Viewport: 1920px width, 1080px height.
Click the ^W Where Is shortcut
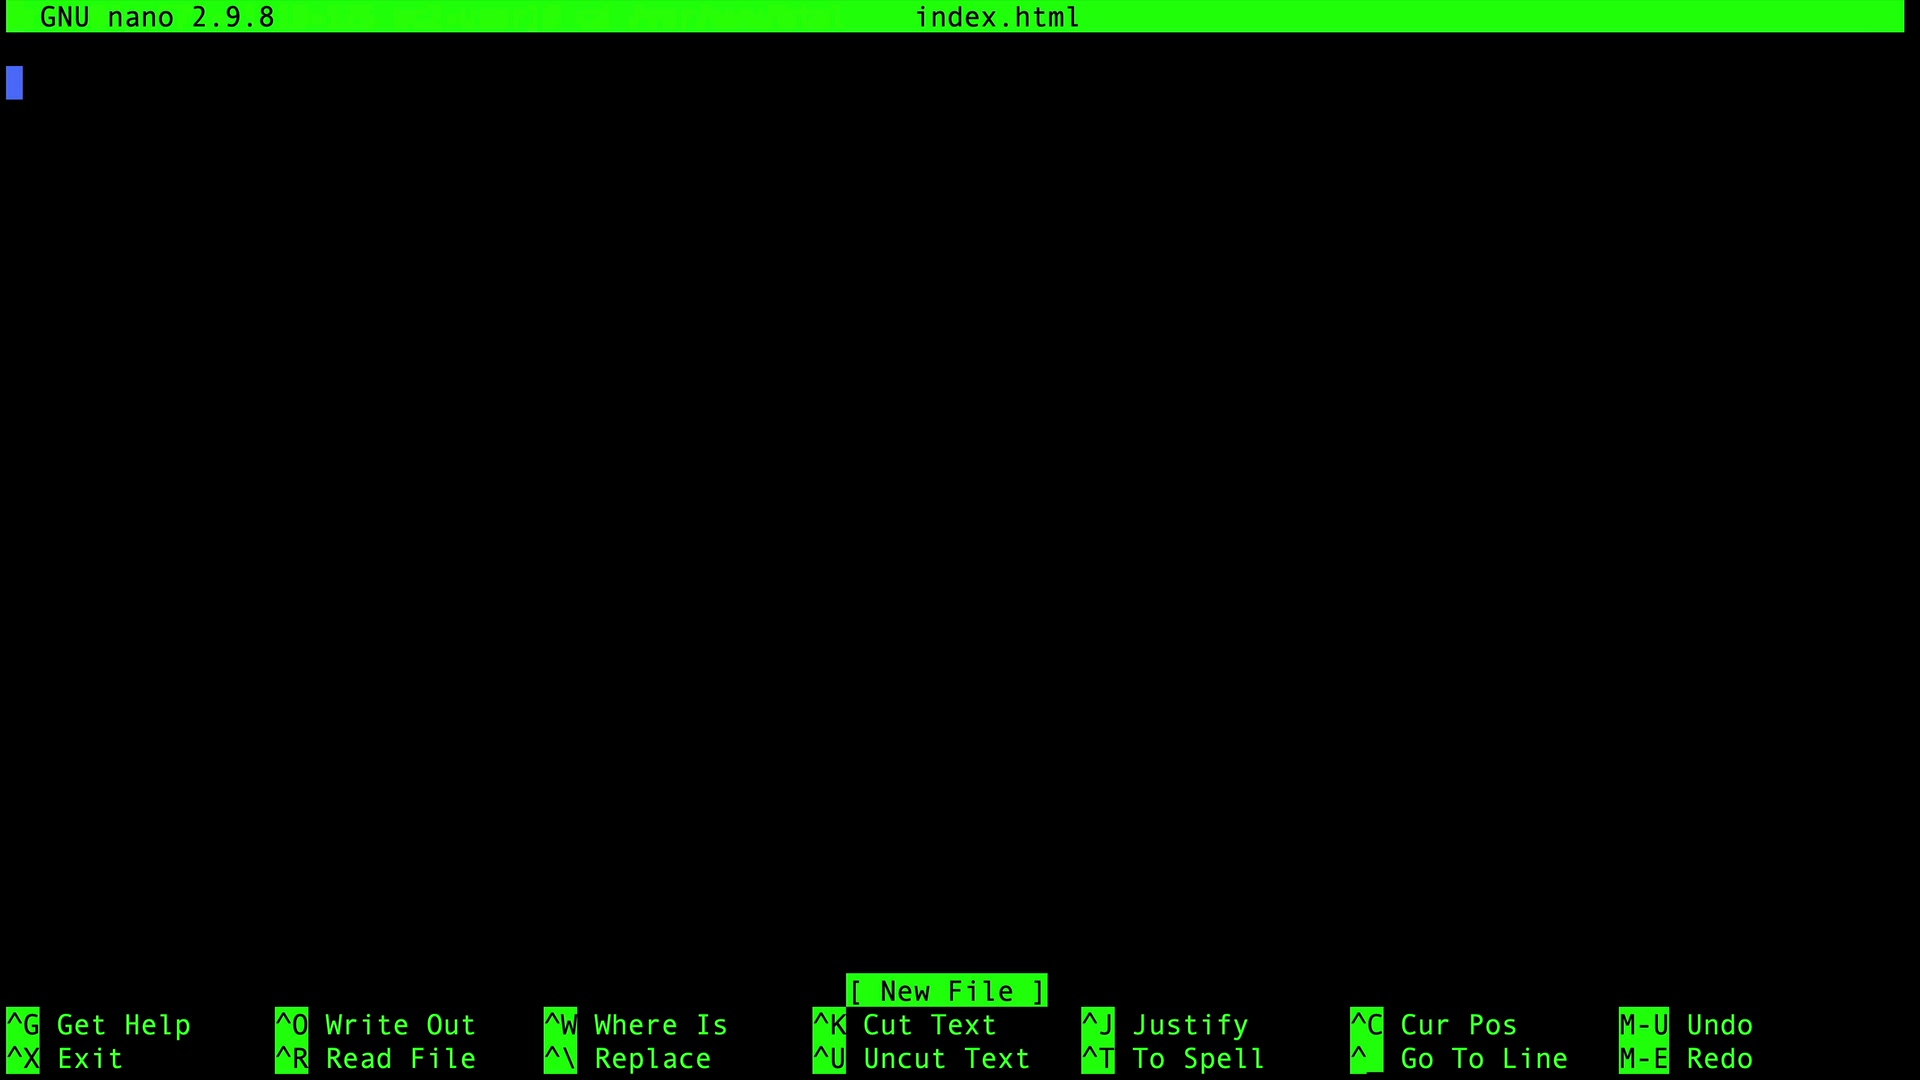pyautogui.click(x=660, y=1025)
